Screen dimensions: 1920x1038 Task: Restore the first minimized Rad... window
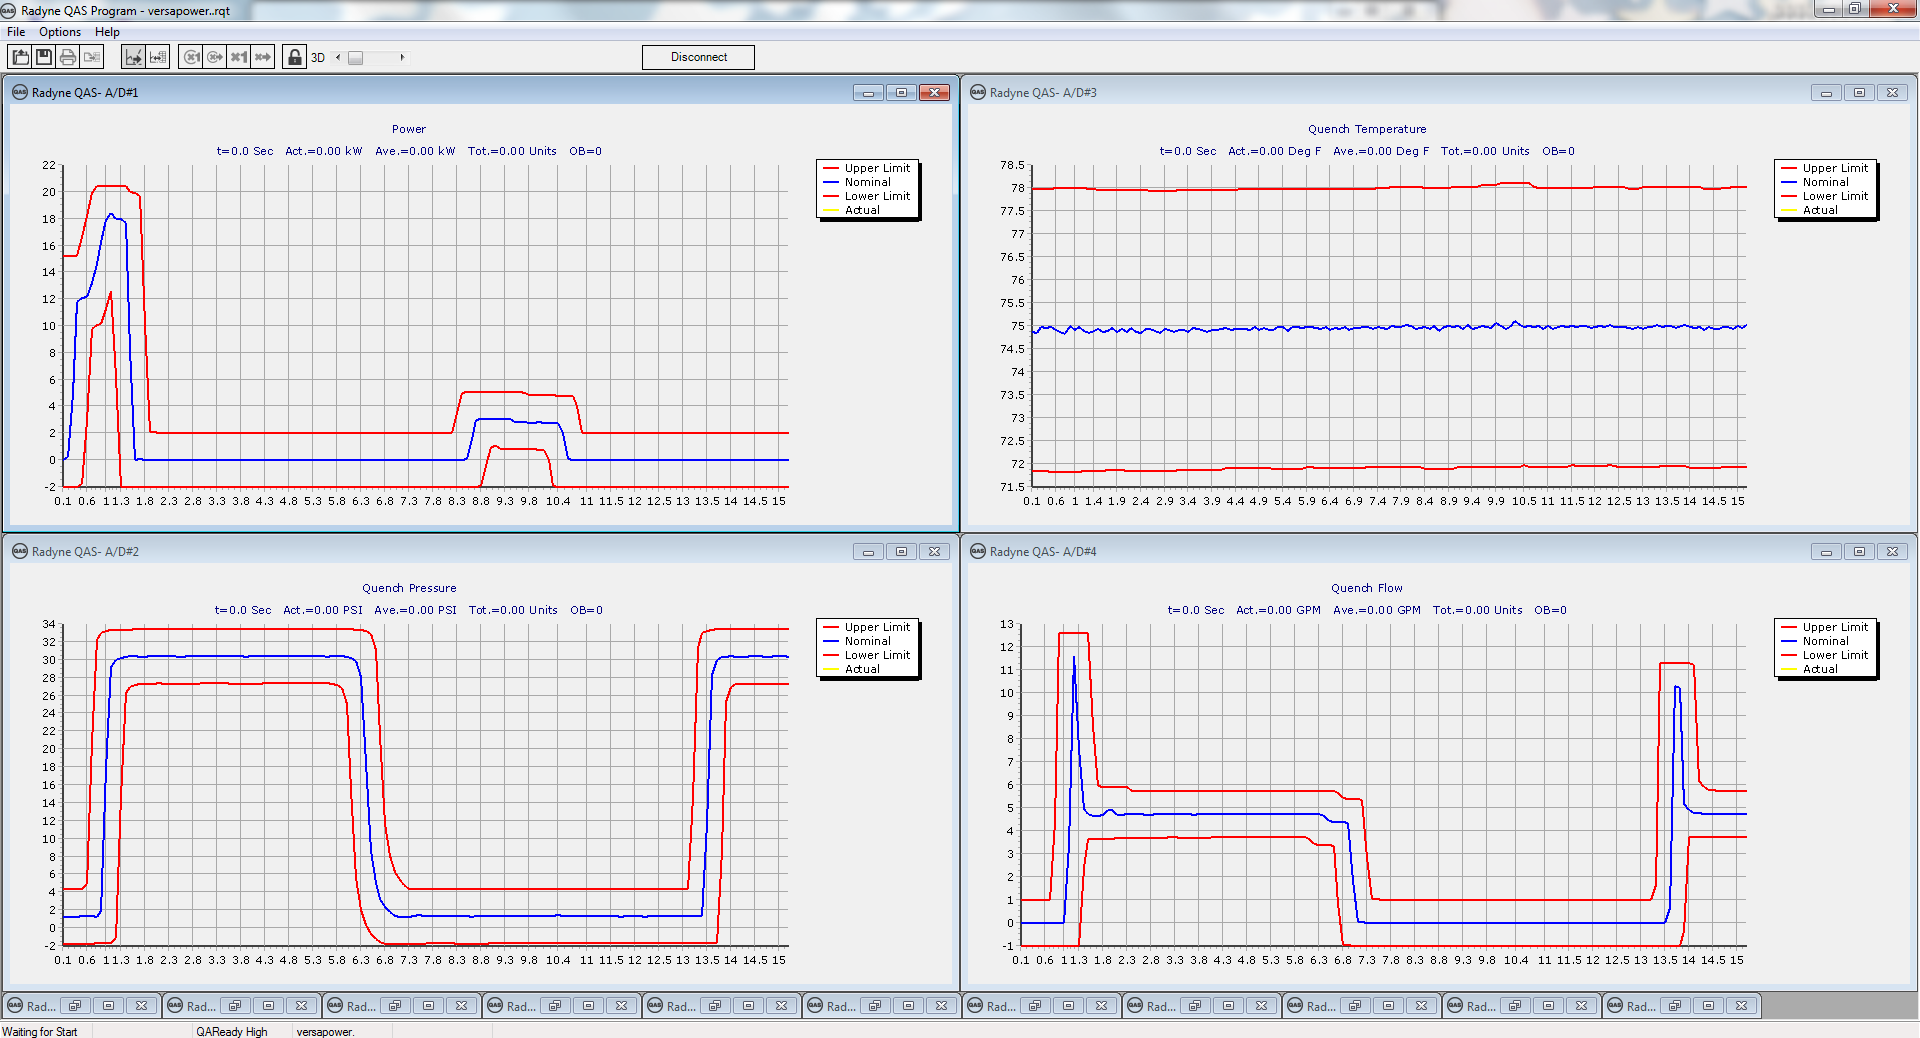75,1006
